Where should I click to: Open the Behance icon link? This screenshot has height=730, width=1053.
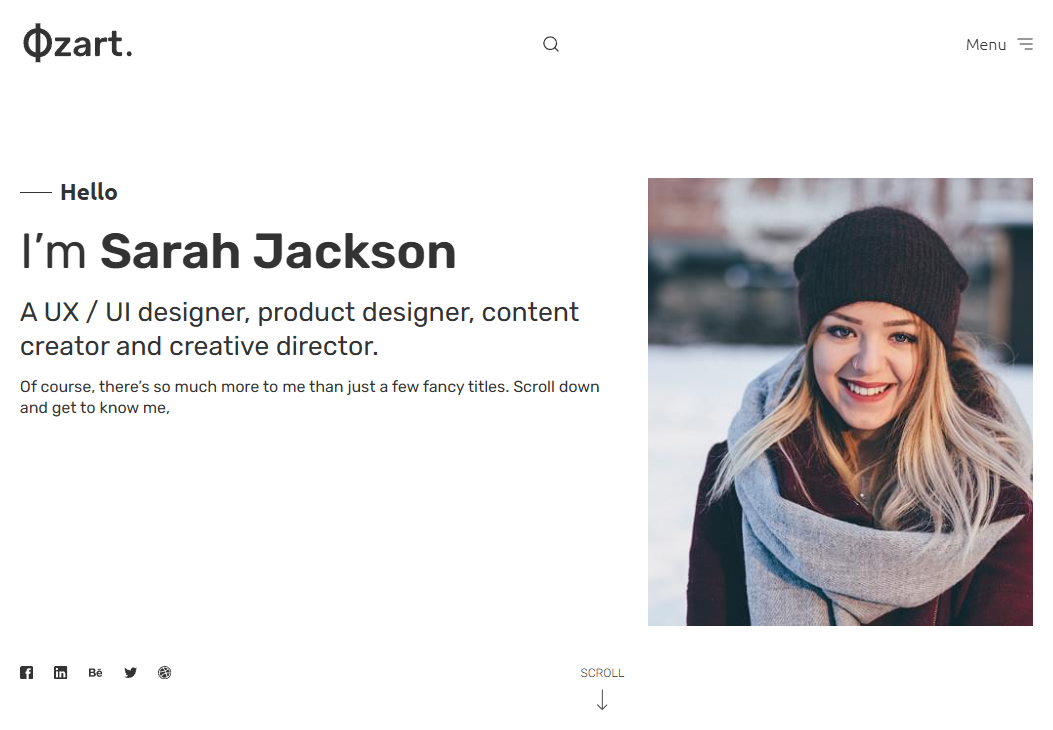pyautogui.click(x=95, y=673)
